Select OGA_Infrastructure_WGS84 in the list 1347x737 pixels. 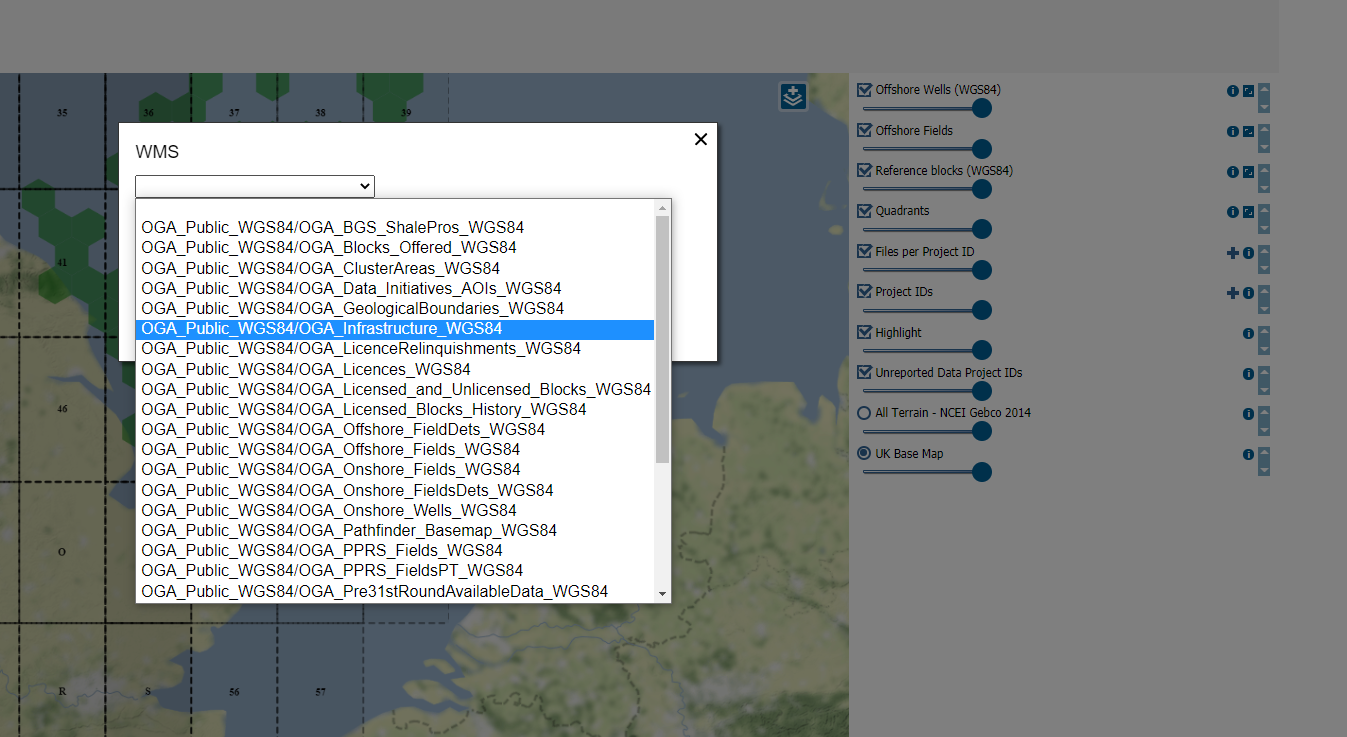click(322, 328)
